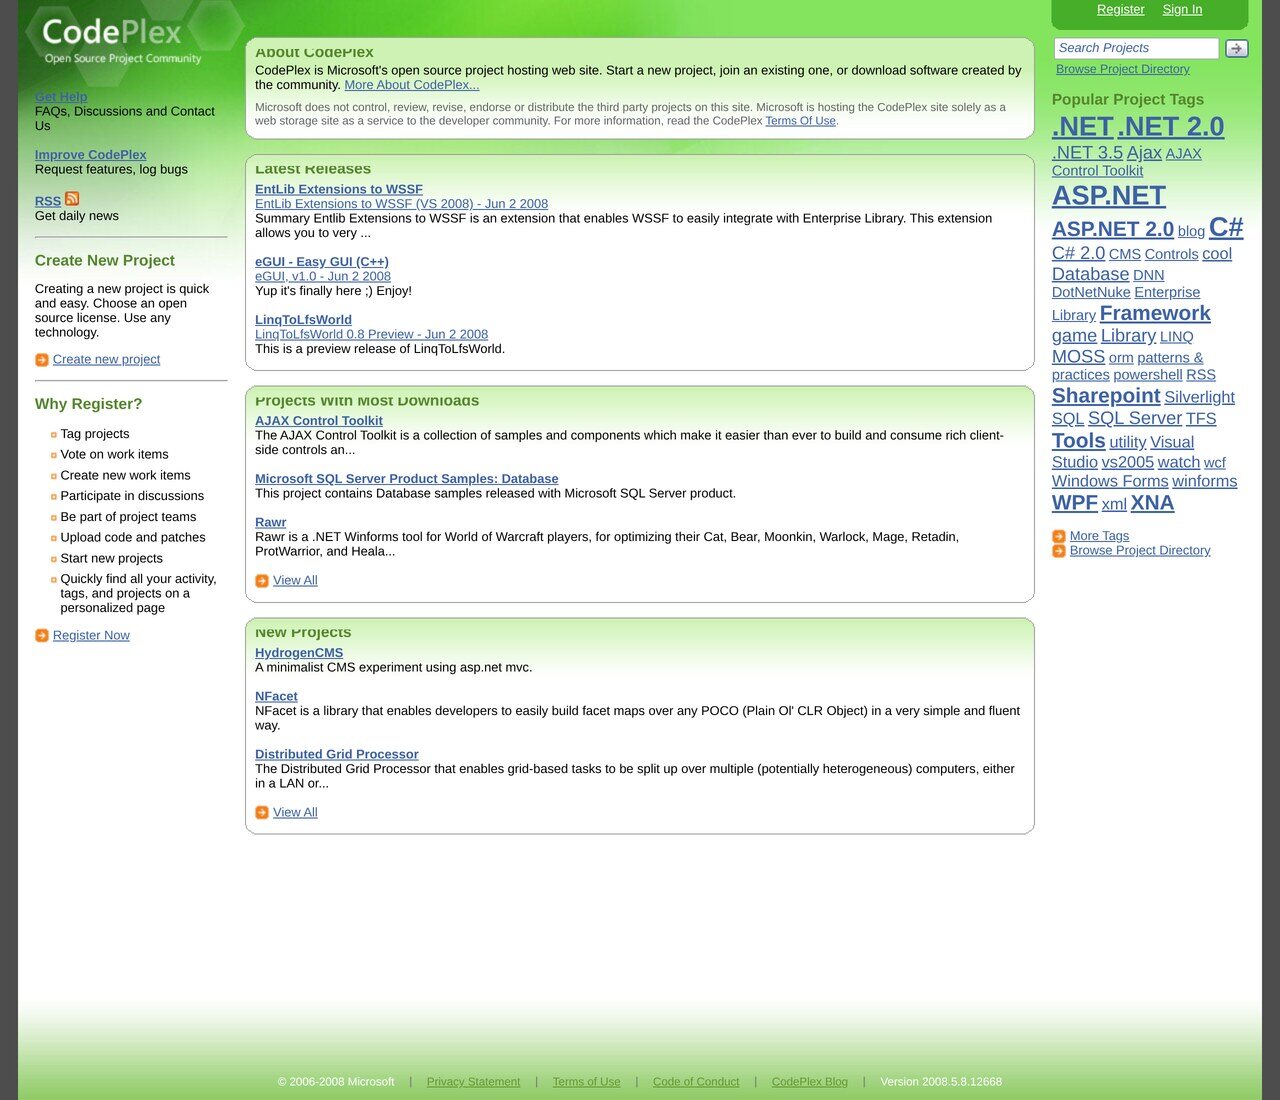Viewport: 1280px width, 1100px height.
Task: Open eGUI - Easy GUI (C++) project
Action: pos(322,262)
